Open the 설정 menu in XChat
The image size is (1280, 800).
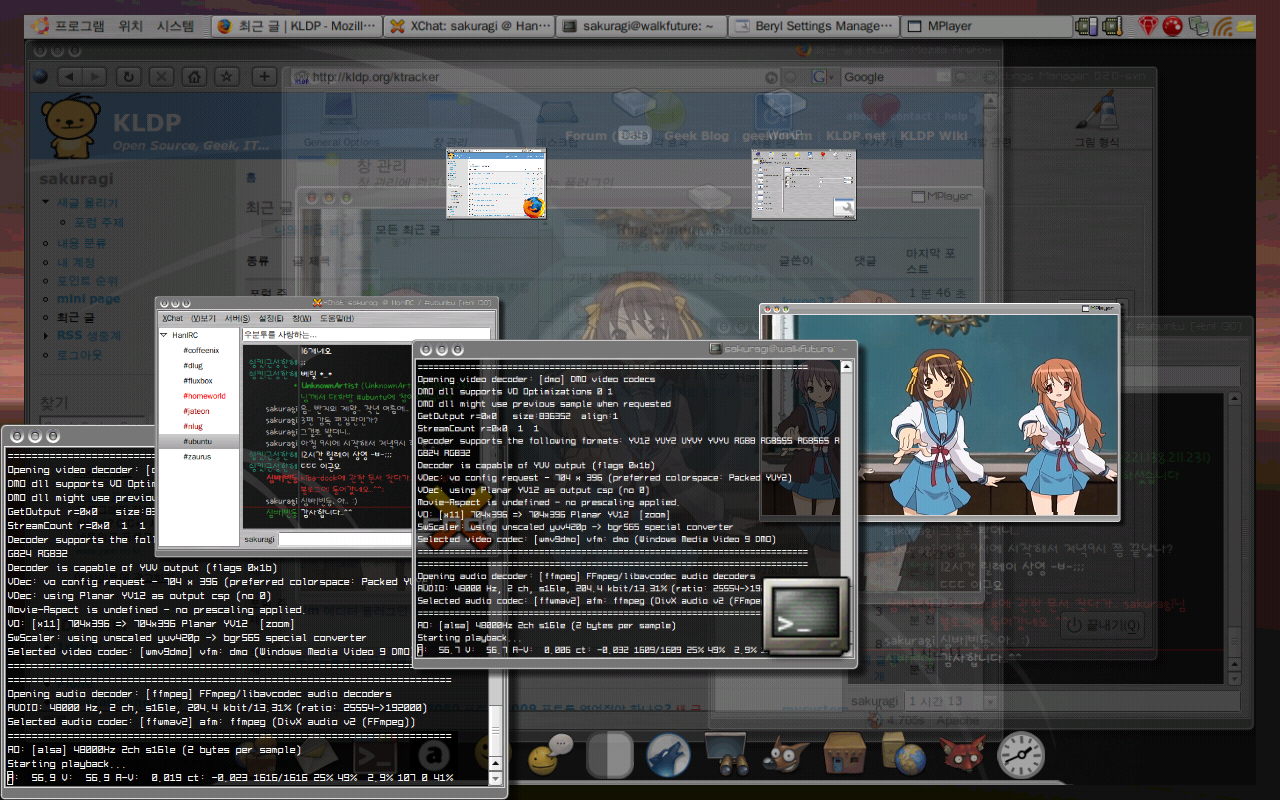[x=271, y=318]
